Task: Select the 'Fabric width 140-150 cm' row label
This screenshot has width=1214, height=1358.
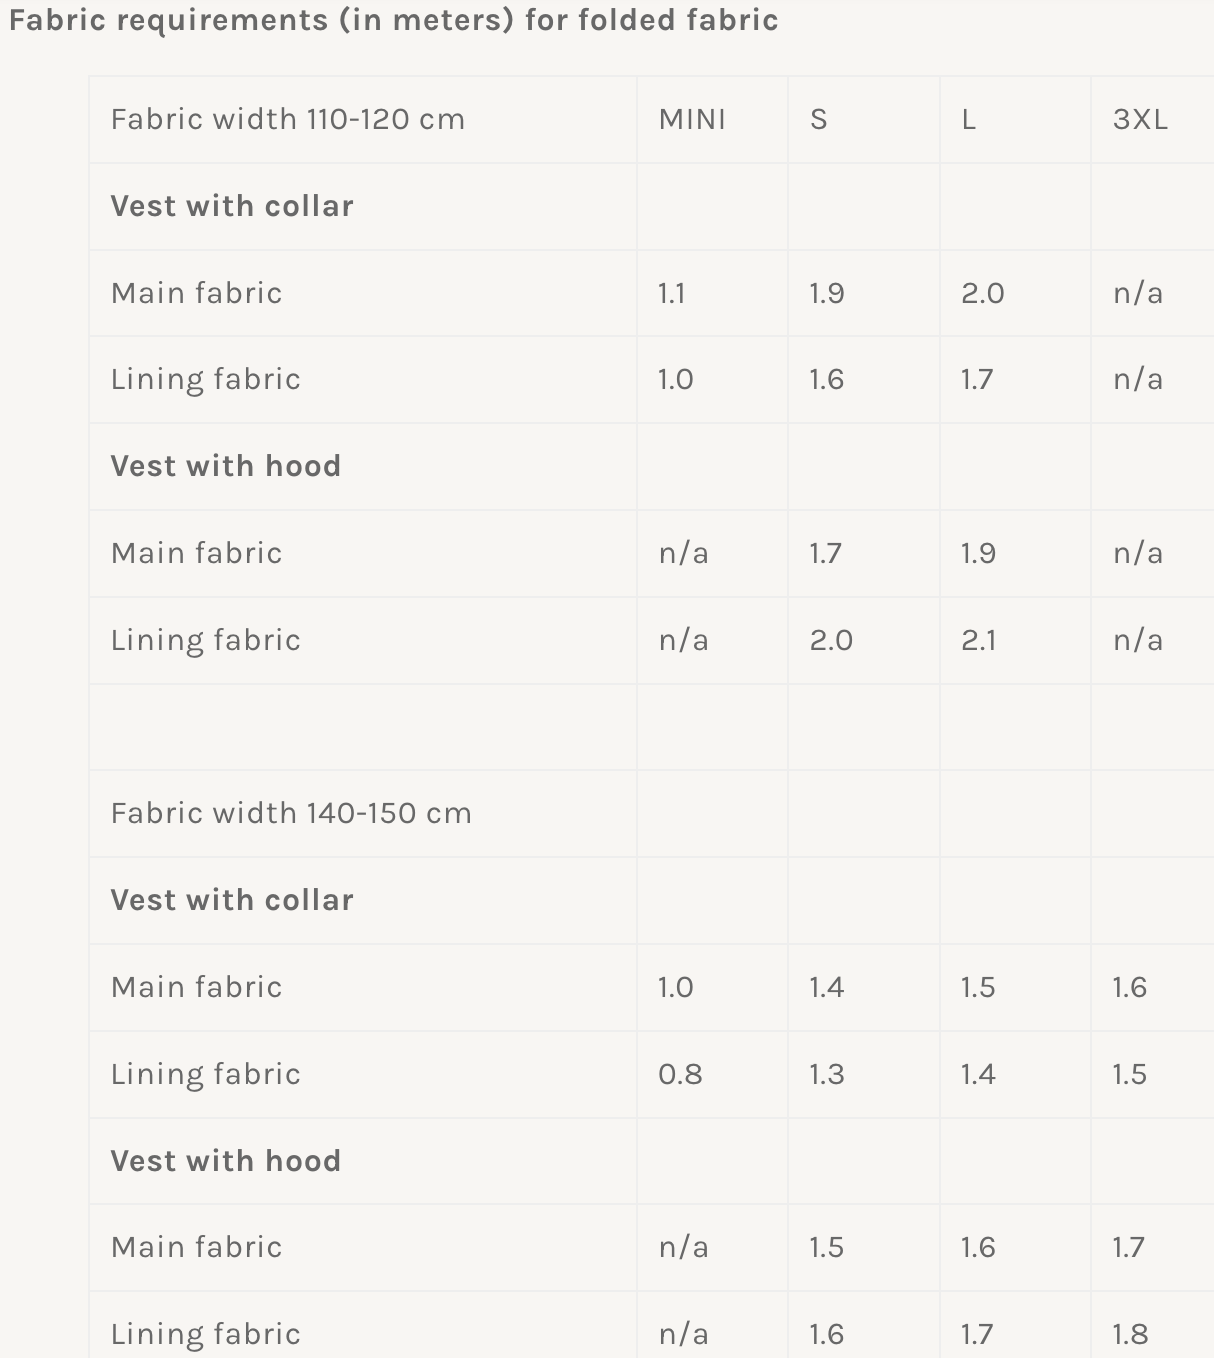Action: [291, 813]
